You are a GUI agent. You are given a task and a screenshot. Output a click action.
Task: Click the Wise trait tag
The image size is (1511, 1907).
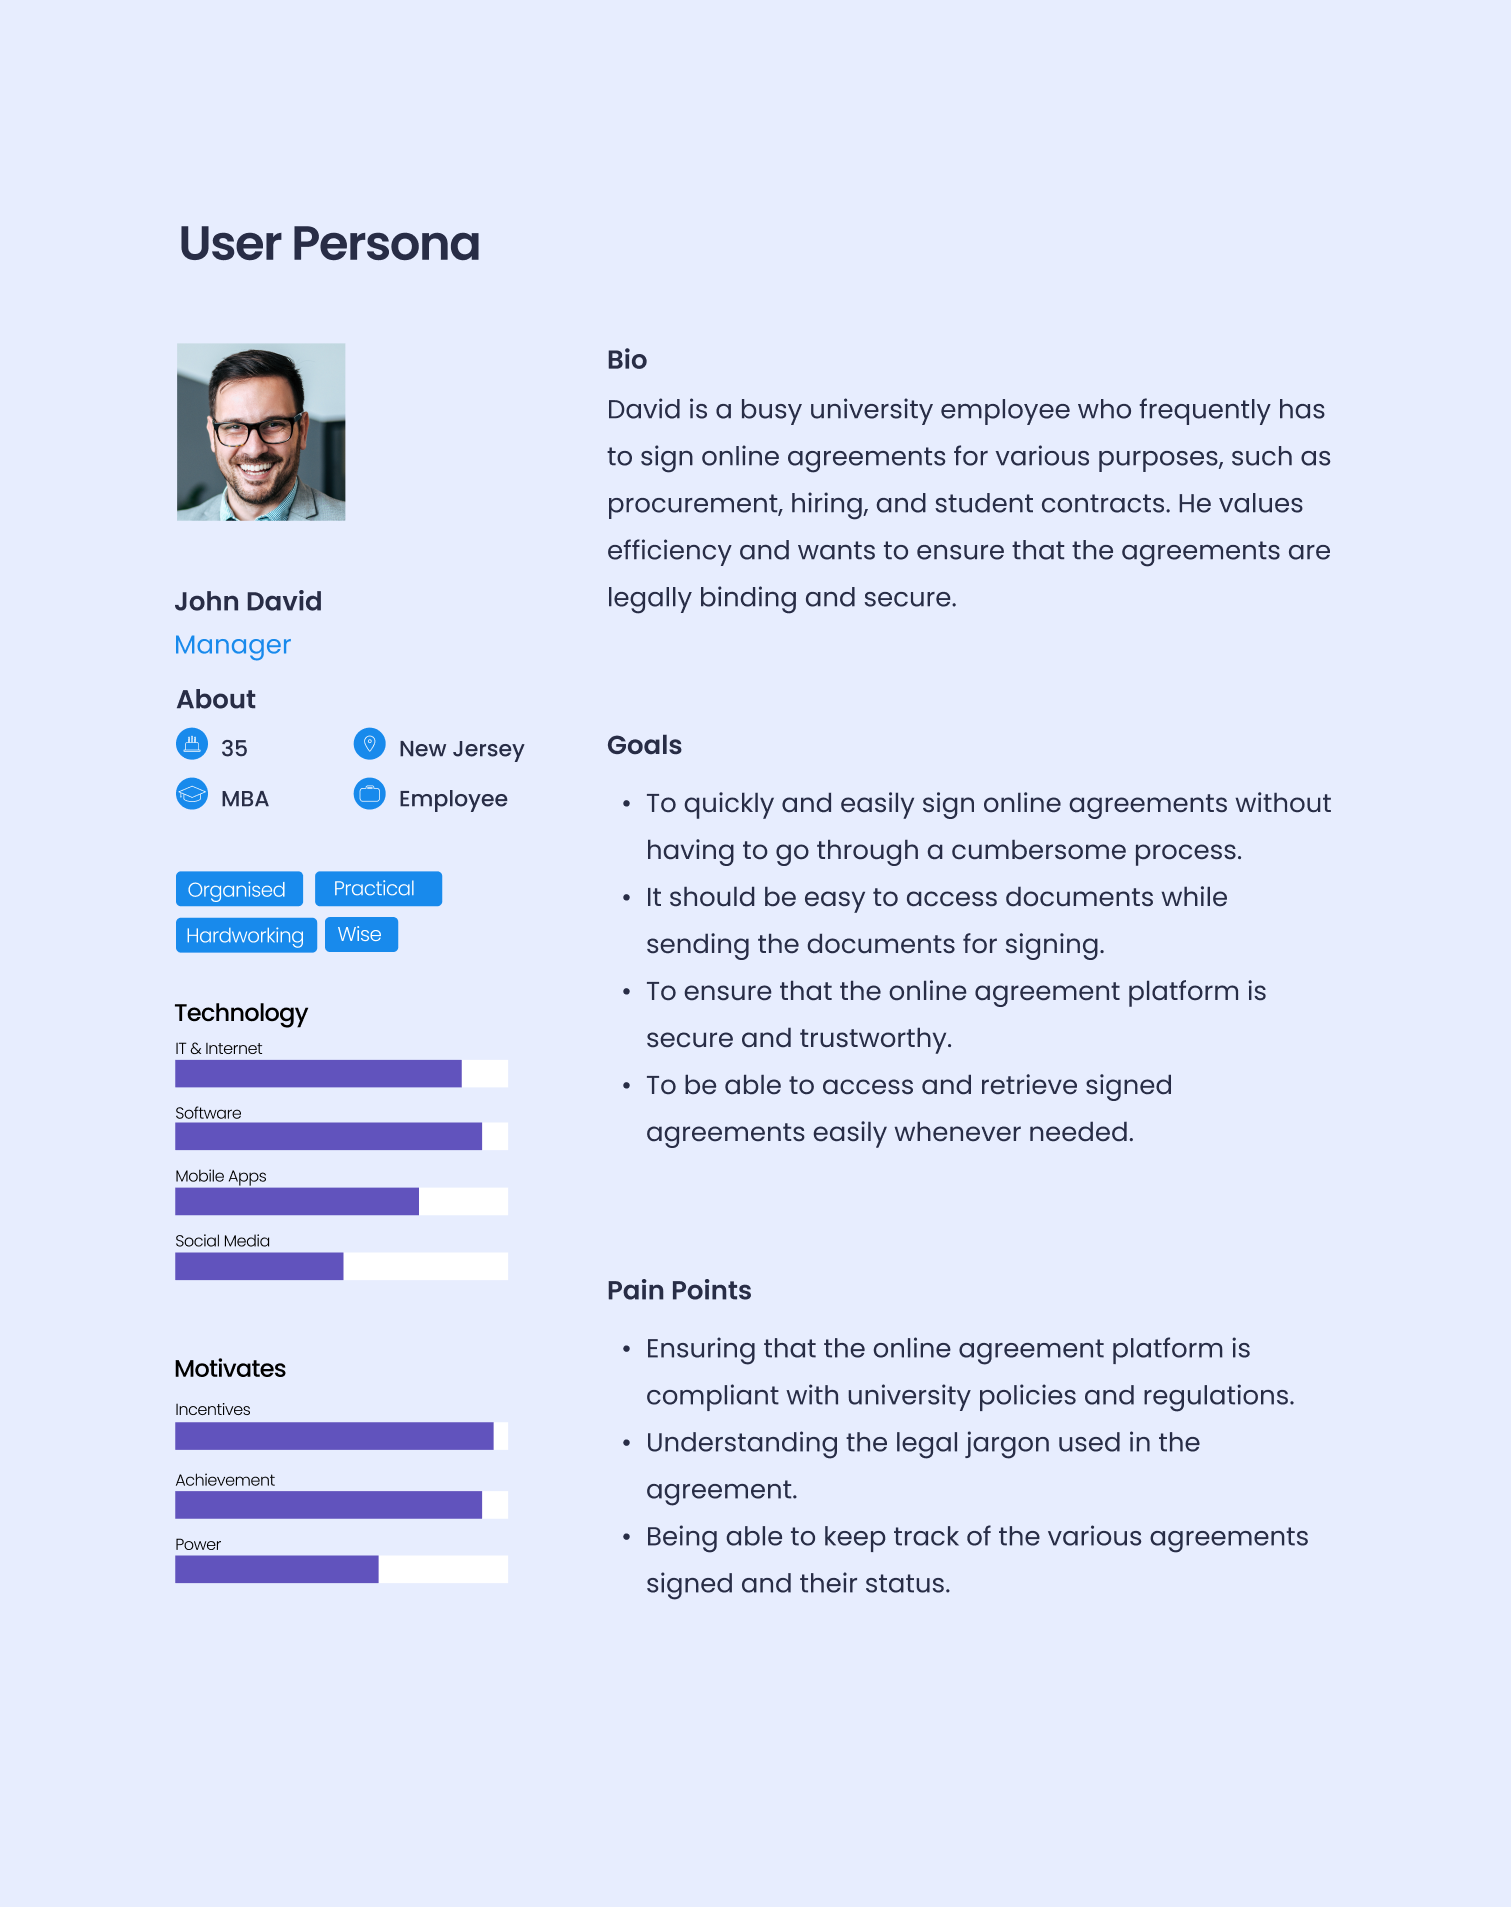point(361,934)
